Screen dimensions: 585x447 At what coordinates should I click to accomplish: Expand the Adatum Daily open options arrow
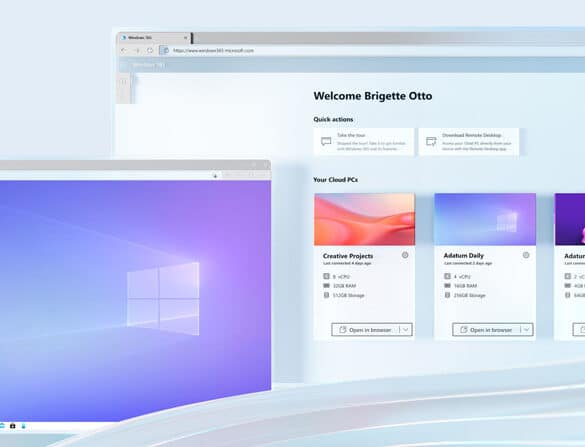[527, 330]
